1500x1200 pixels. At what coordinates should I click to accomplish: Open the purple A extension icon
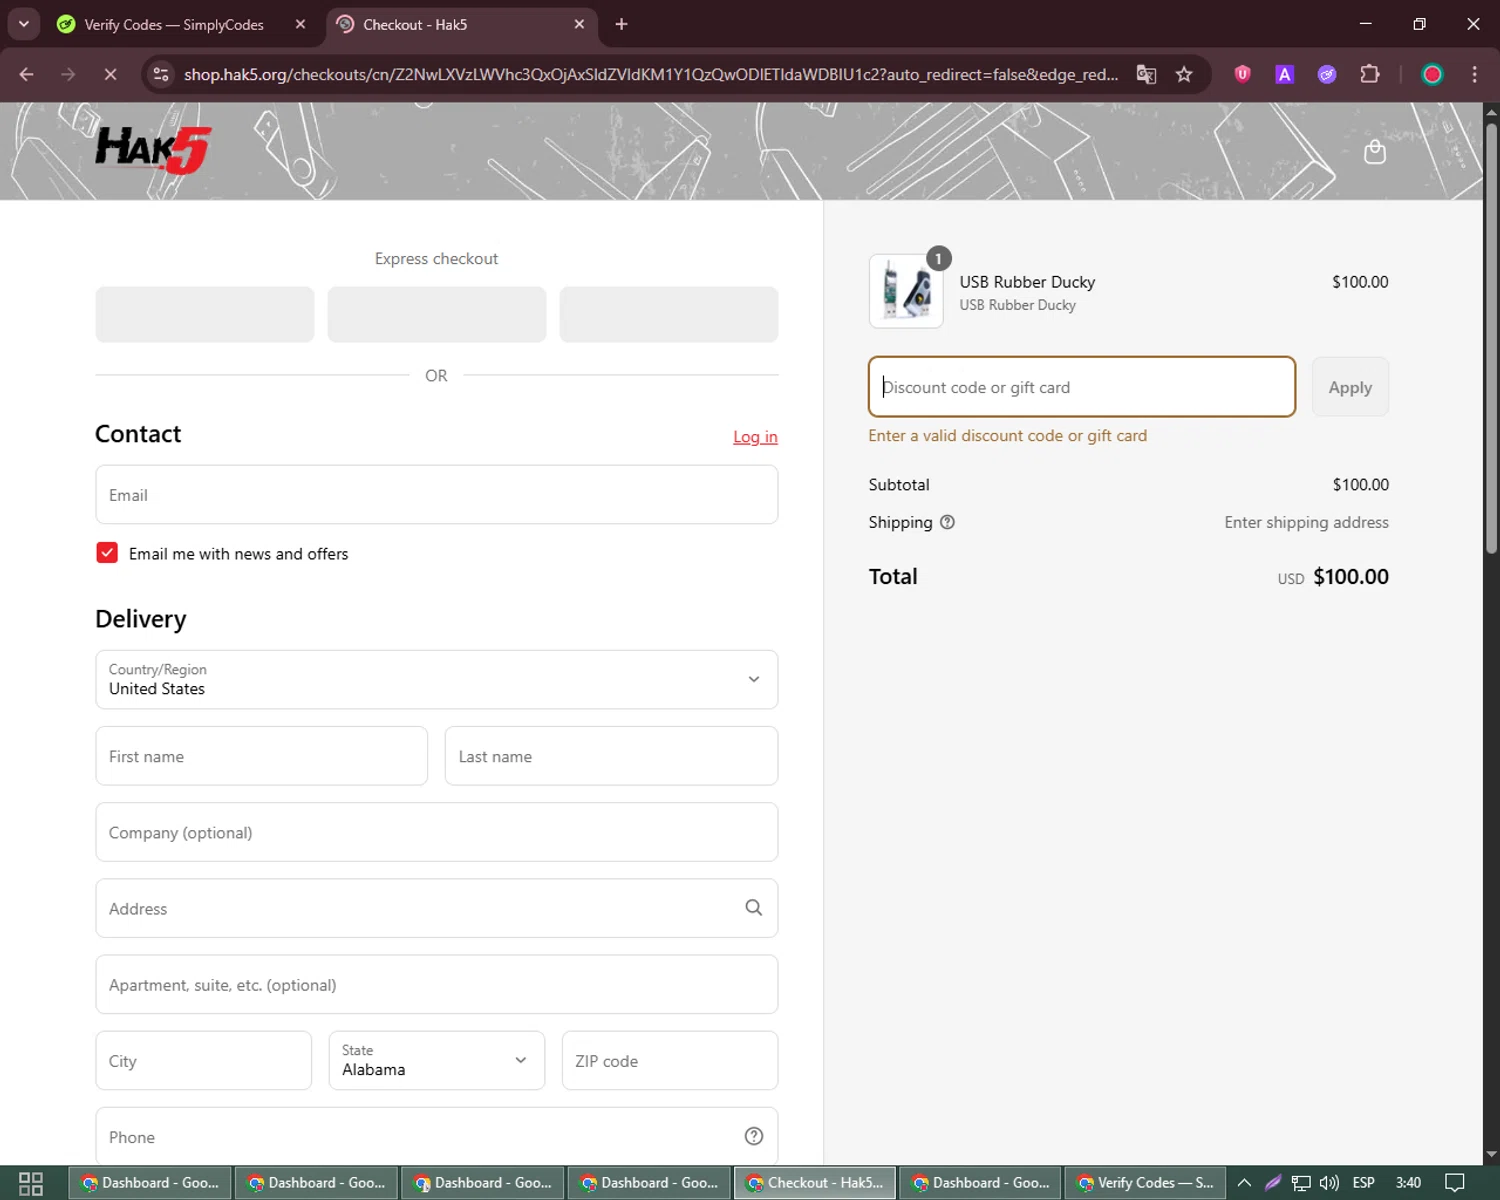point(1285,74)
